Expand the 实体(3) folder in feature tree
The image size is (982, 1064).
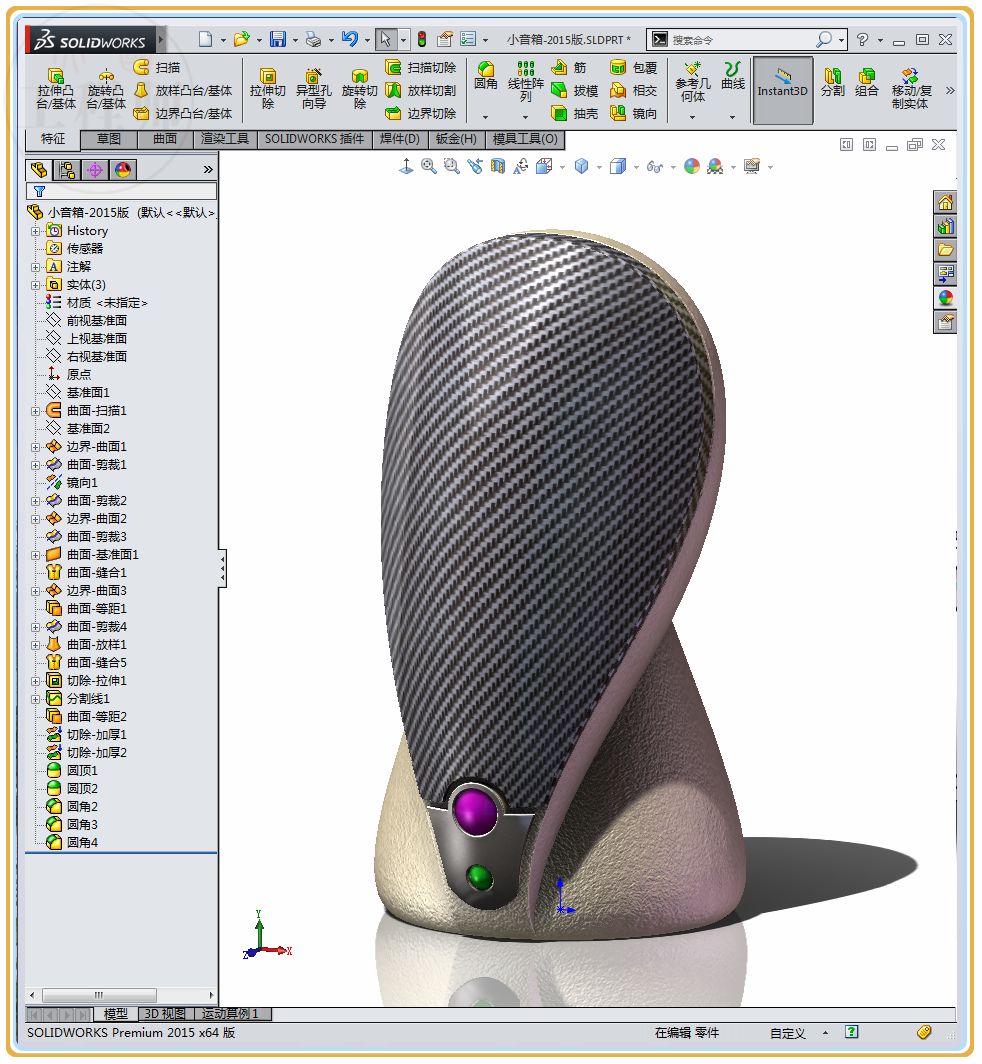click(x=33, y=285)
